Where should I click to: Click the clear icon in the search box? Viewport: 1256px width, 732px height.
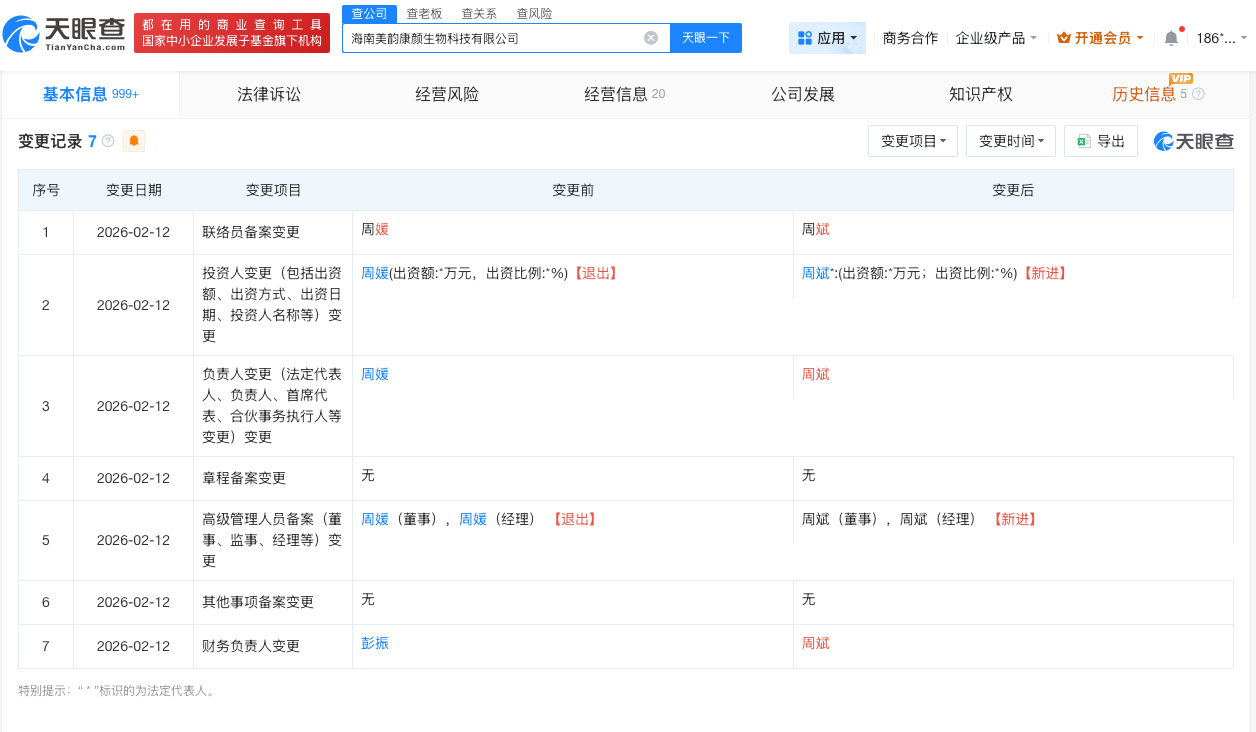[650, 37]
